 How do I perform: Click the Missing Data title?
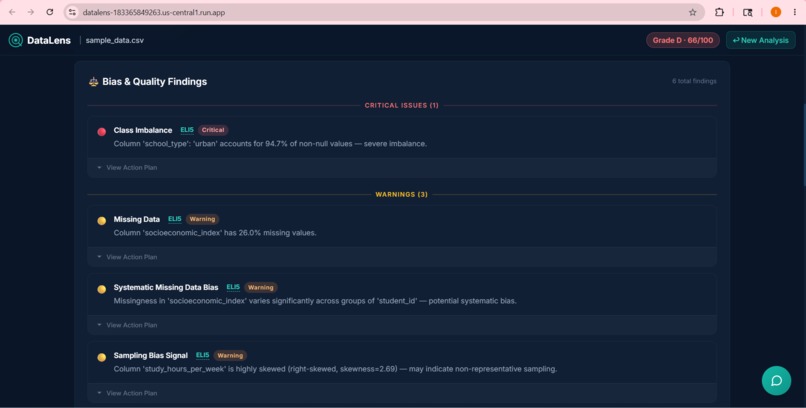click(x=137, y=219)
